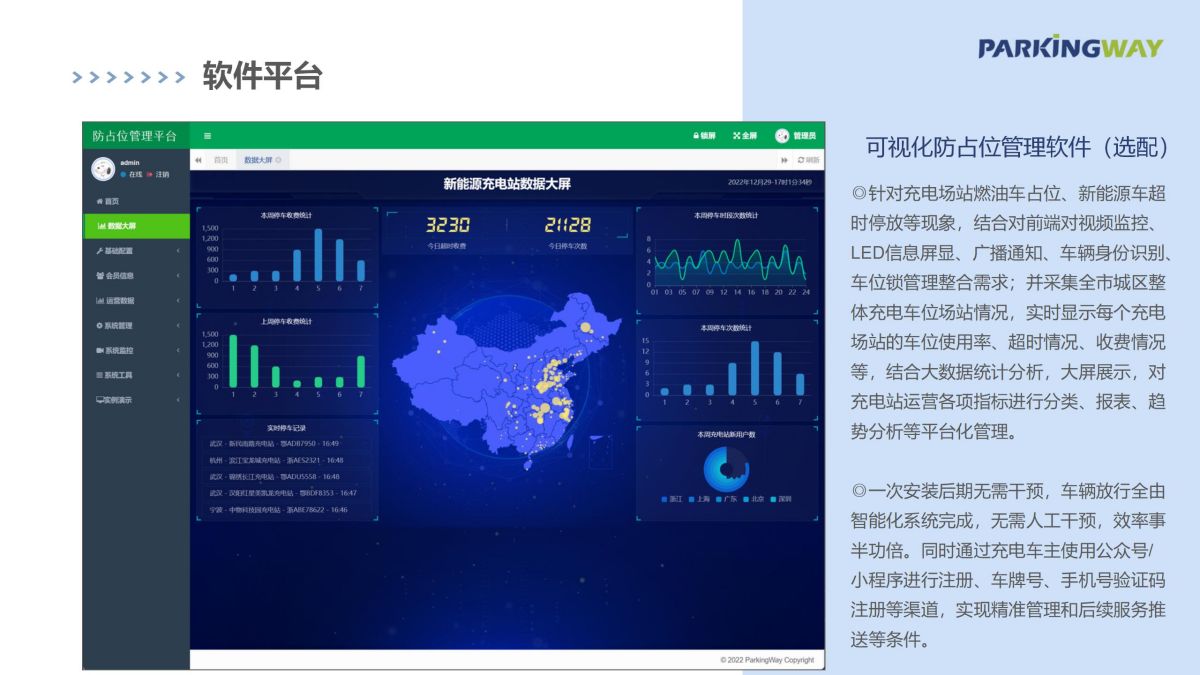Image resolution: width=1200 pixels, height=675 pixels.
Task: Click the bar-chart icon of 运营数据
Action: pyautogui.click(x=99, y=300)
